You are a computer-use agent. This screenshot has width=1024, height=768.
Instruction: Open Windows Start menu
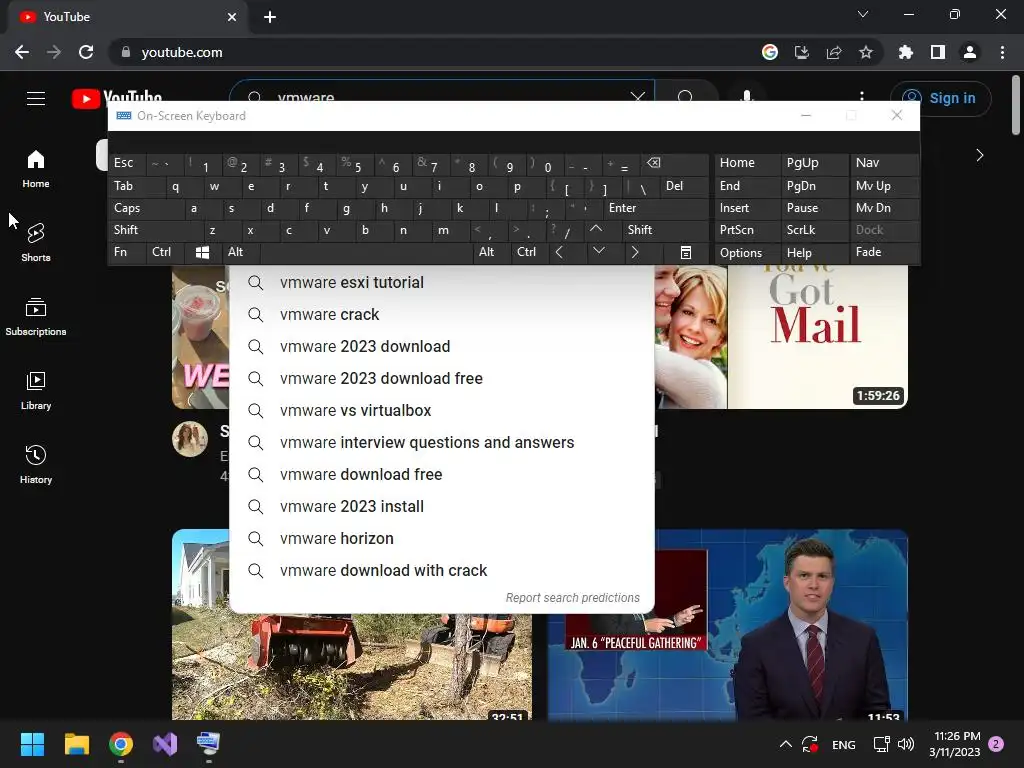coord(32,744)
